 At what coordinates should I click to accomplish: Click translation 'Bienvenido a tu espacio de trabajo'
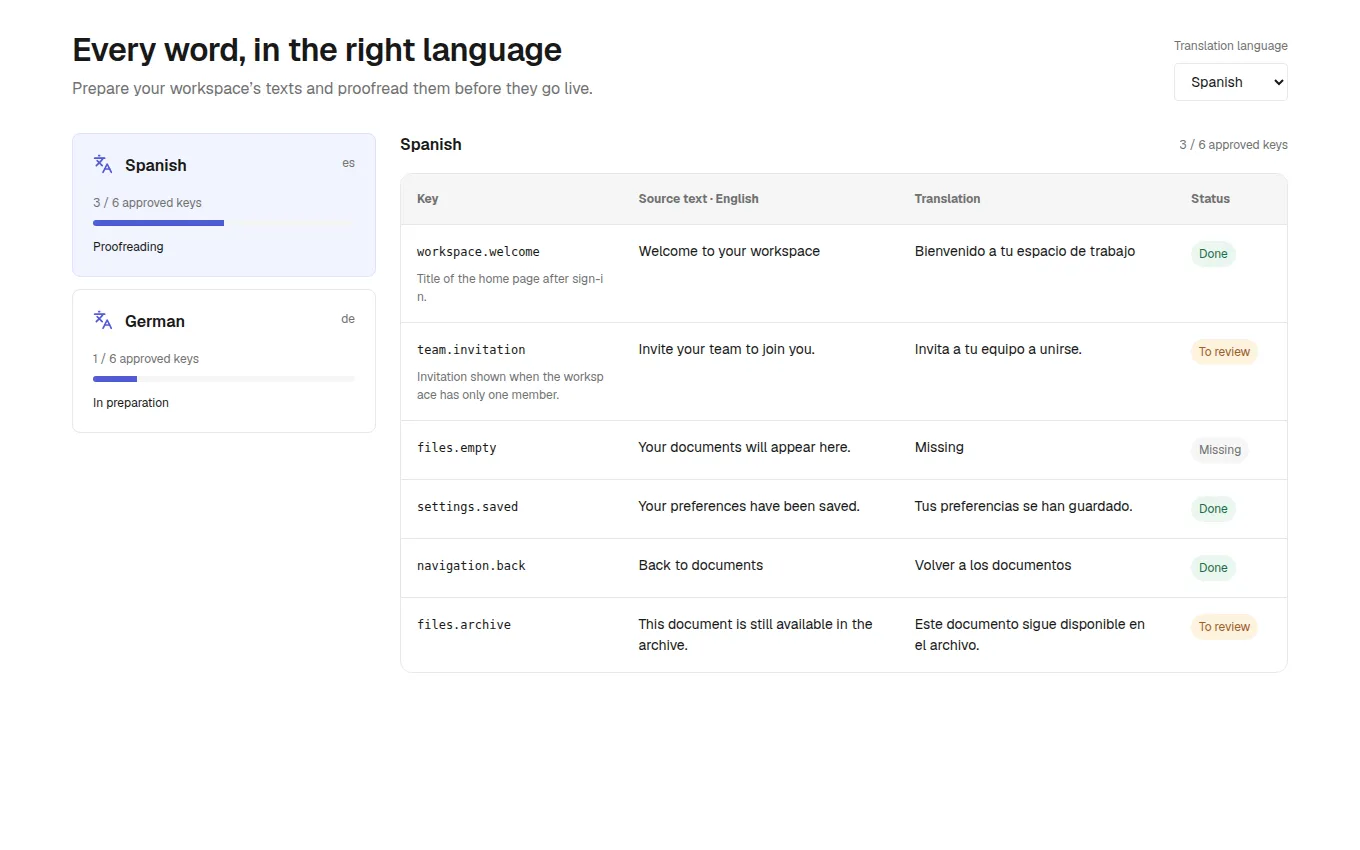pyautogui.click(x=1025, y=252)
